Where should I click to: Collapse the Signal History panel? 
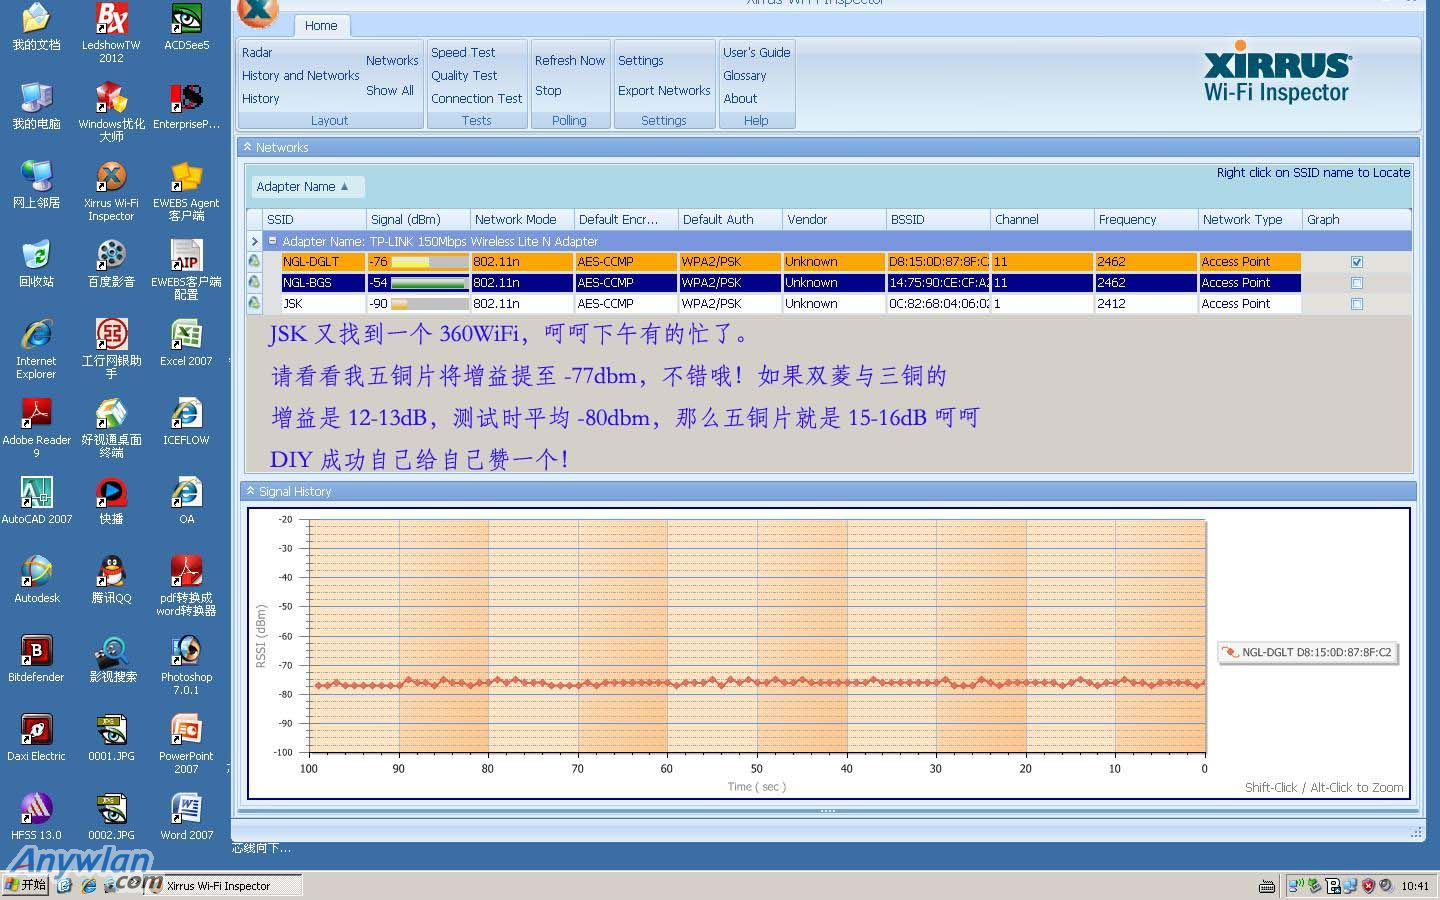click(250, 491)
